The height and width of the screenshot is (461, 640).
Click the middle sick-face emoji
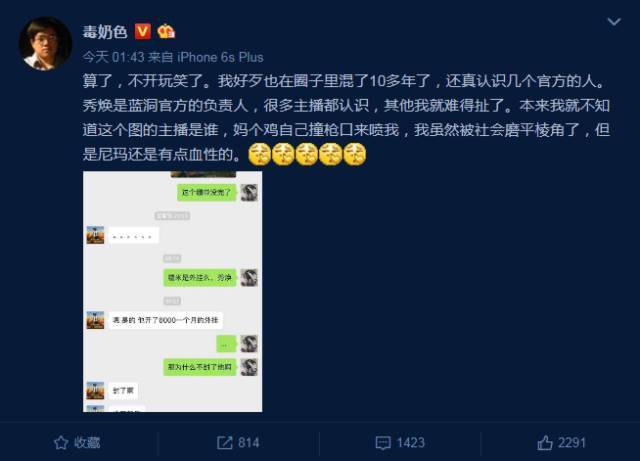pyautogui.click(x=307, y=154)
